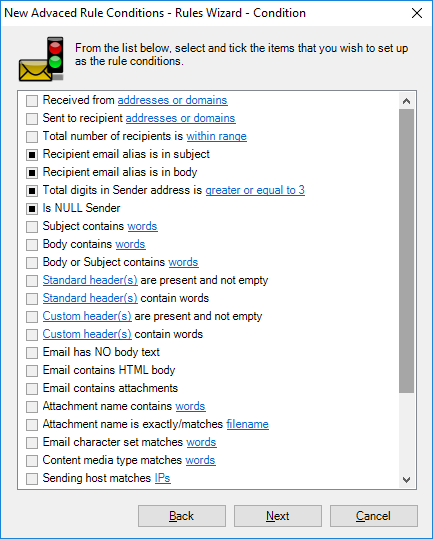The width and height of the screenshot is (433, 539).
Task: Click the scroll up arrow of conditions list
Action: tap(407, 101)
